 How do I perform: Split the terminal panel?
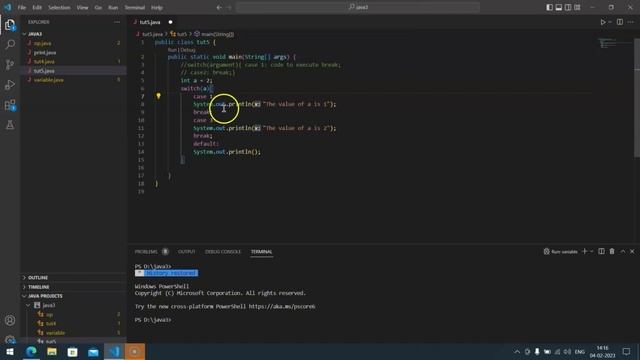pyautogui.click(x=601, y=251)
